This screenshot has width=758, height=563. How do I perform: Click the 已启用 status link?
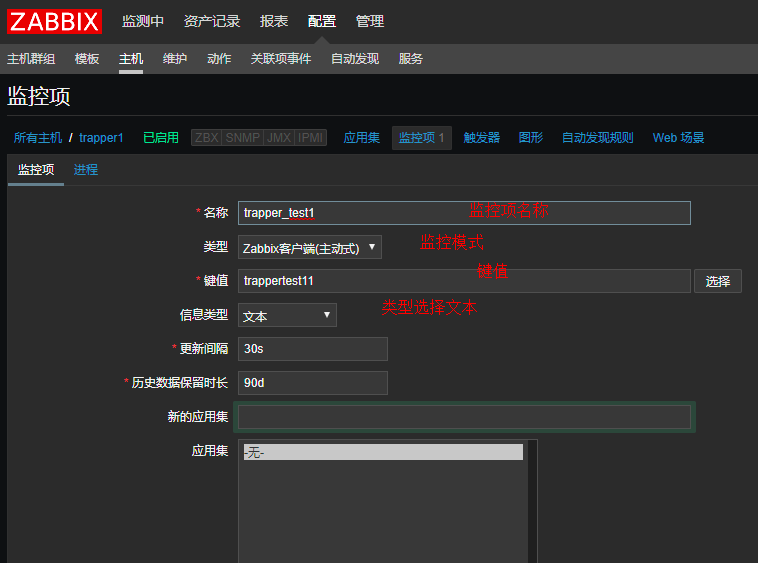(x=161, y=138)
